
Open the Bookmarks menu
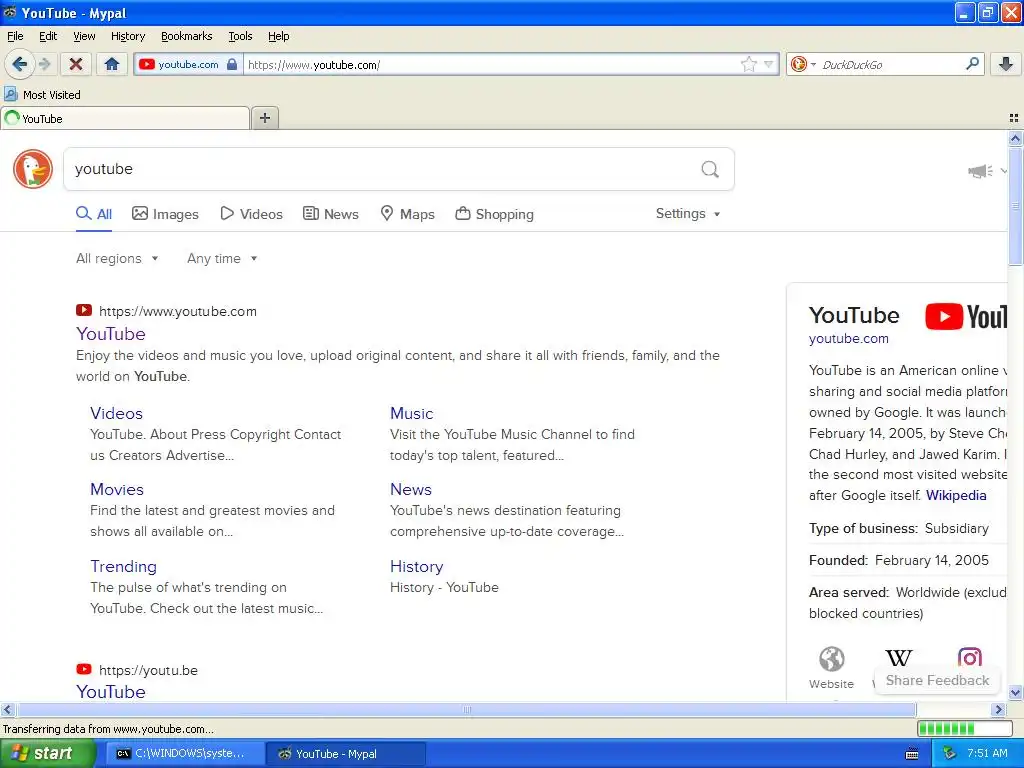click(x=186, y=36)
